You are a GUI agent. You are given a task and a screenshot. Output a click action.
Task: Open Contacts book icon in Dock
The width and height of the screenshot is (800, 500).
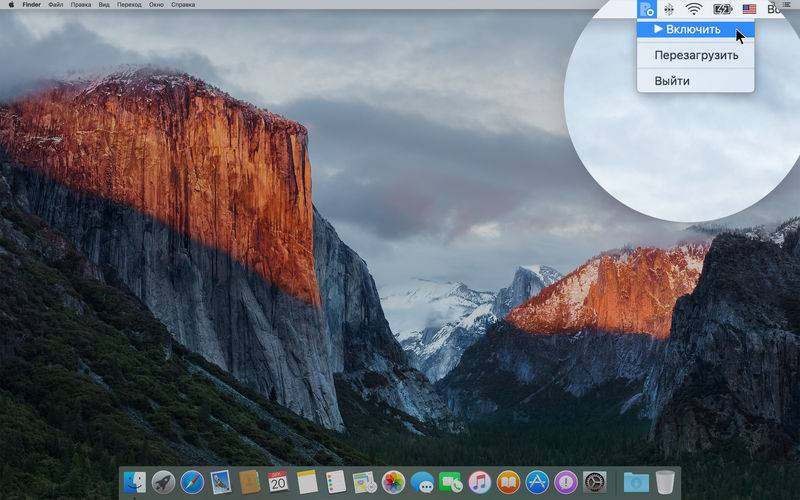pyautogui.click(x=249, y=482)
